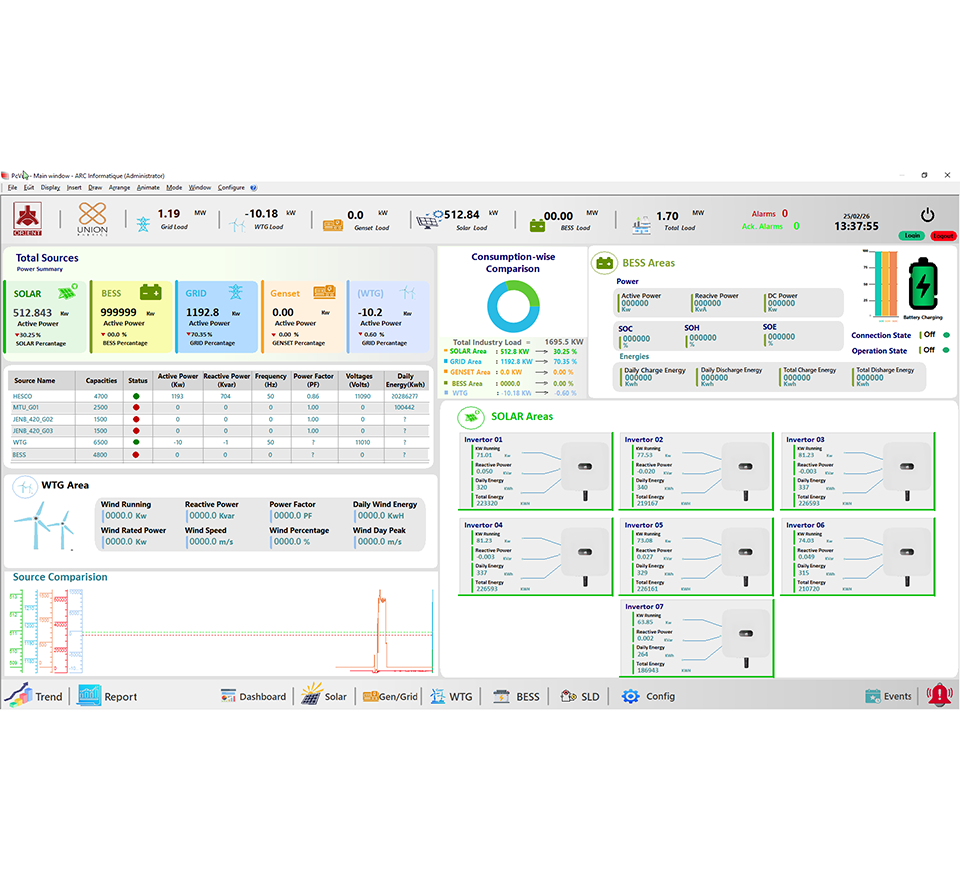
Task: Open the Configure menu
Action: [x=230, y=187]
